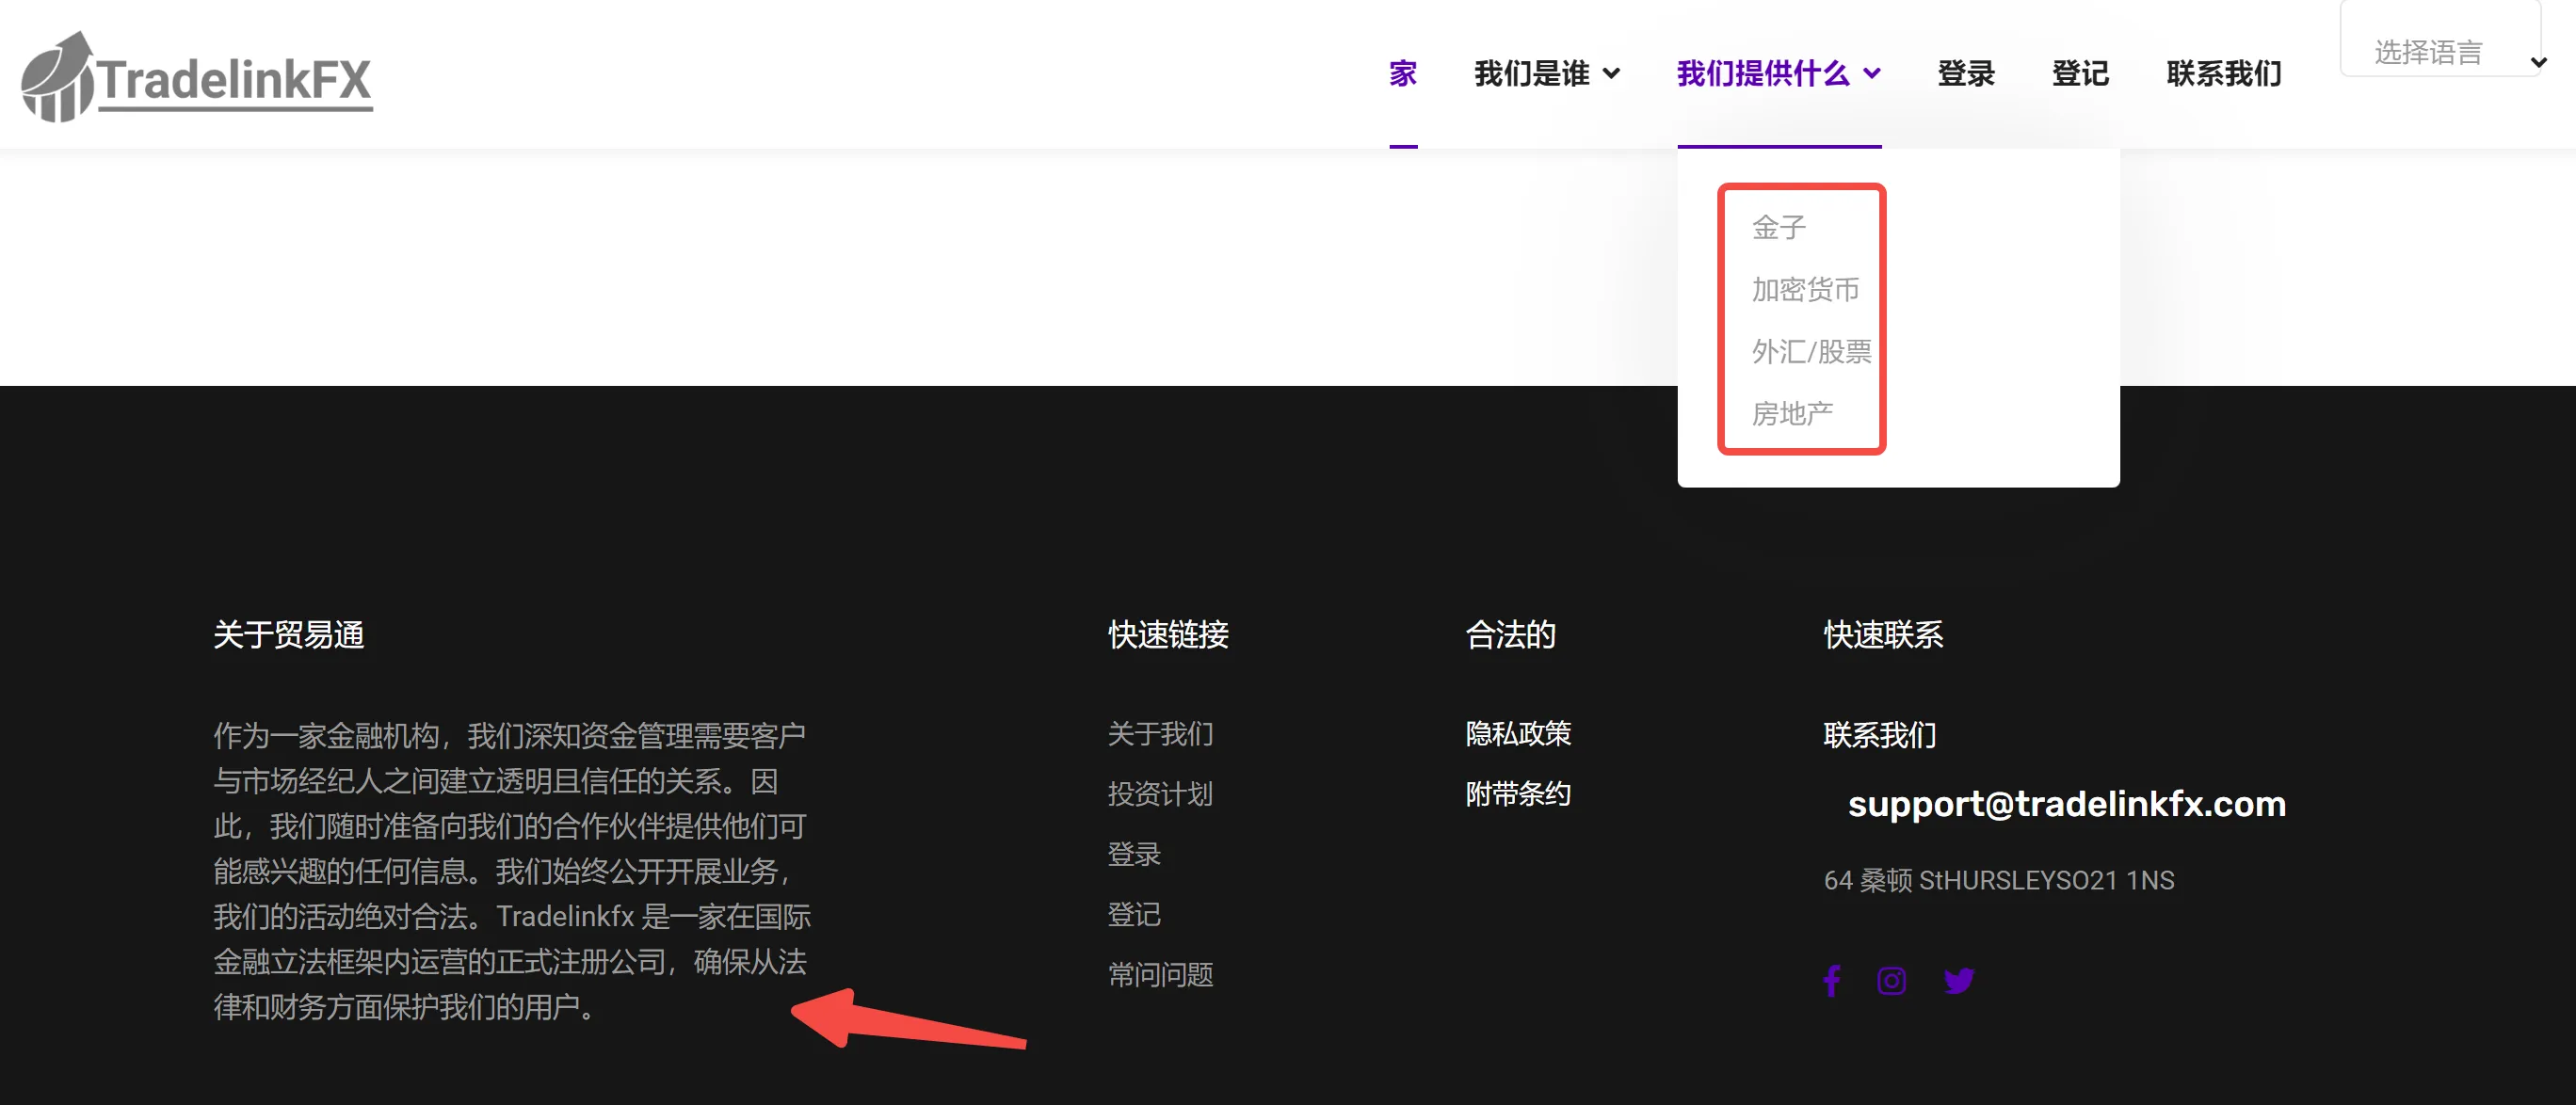Click the 快速链接 heading
Screen dimensions: 2576x1105
1168,634
